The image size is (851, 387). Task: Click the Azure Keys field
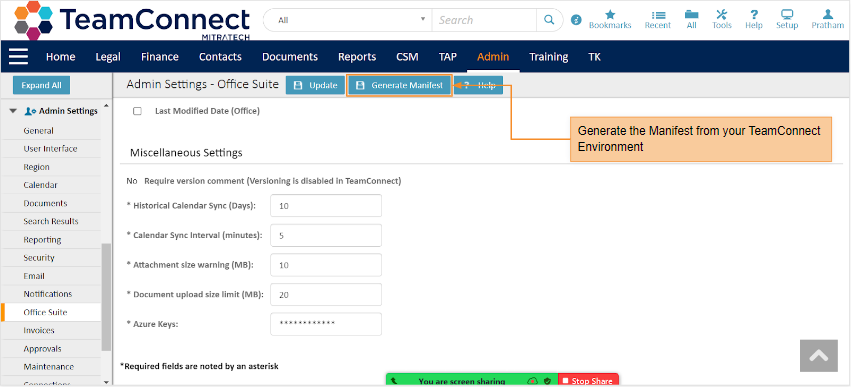tap(326, 324)
